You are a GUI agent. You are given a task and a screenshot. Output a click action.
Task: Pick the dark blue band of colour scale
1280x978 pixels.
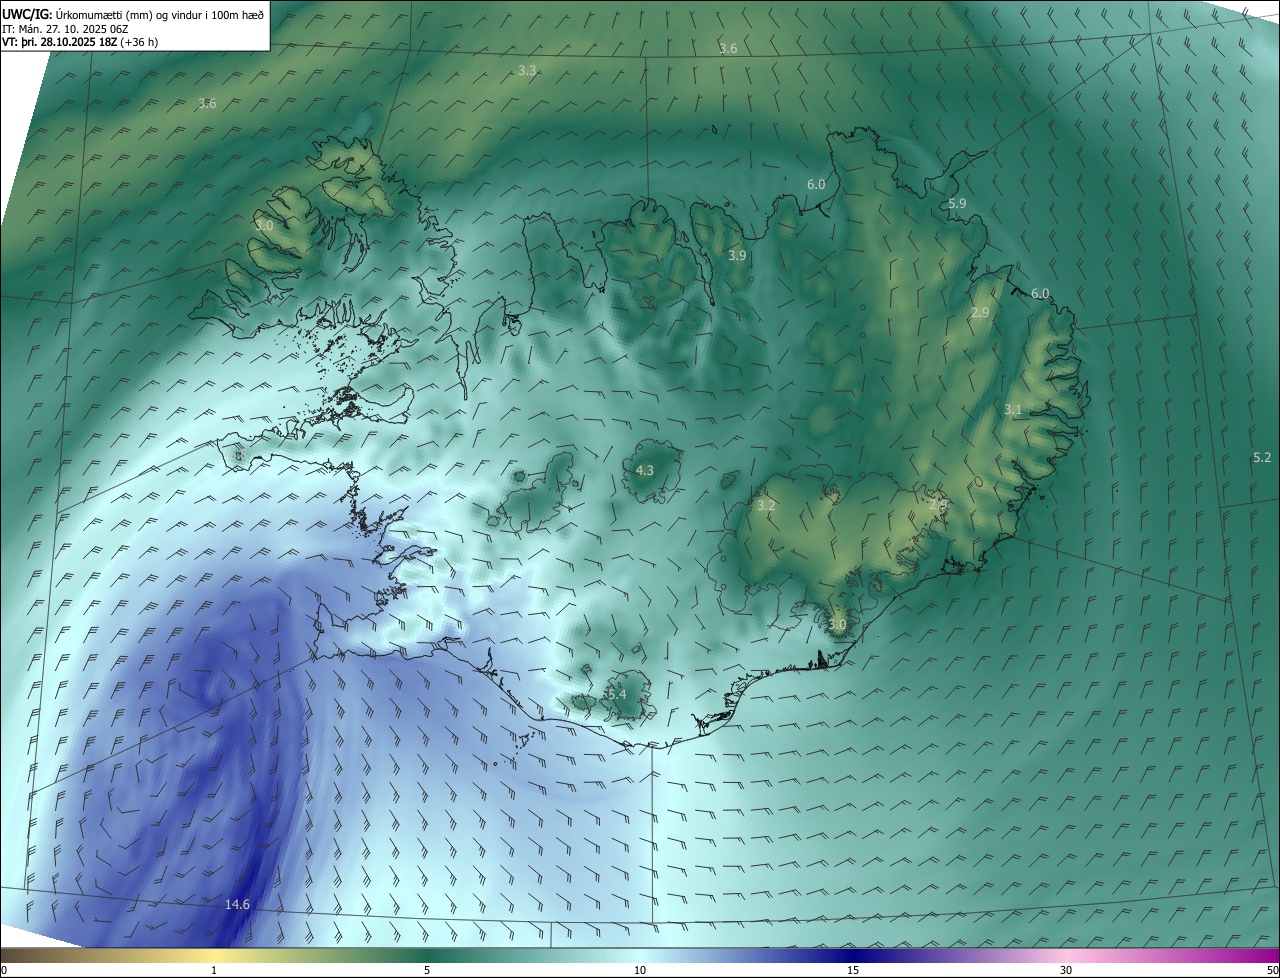pos(853,955)
